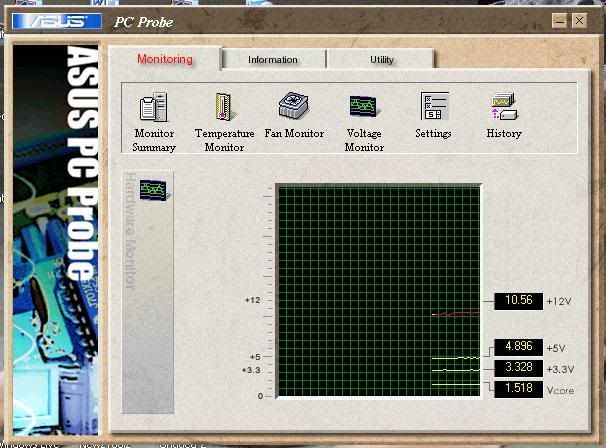This screenshot has width=606, height=448.
Task: Click the Hardware Monitor vertical label
Action: point(131,231)
